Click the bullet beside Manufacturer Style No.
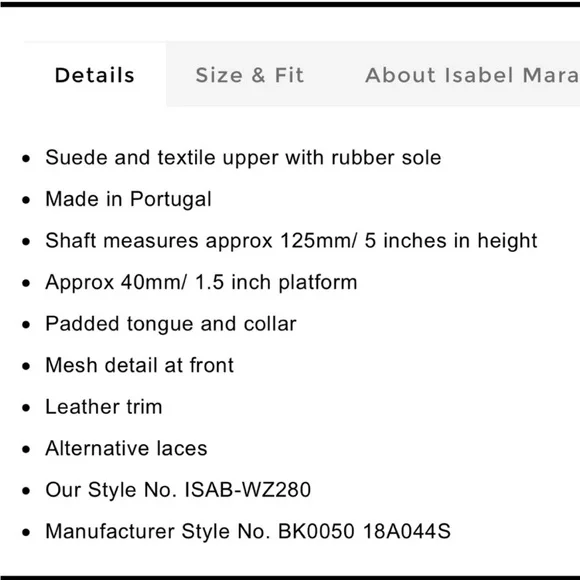The width and height of the screenshot is (580, 580). (x=26, y=532)
